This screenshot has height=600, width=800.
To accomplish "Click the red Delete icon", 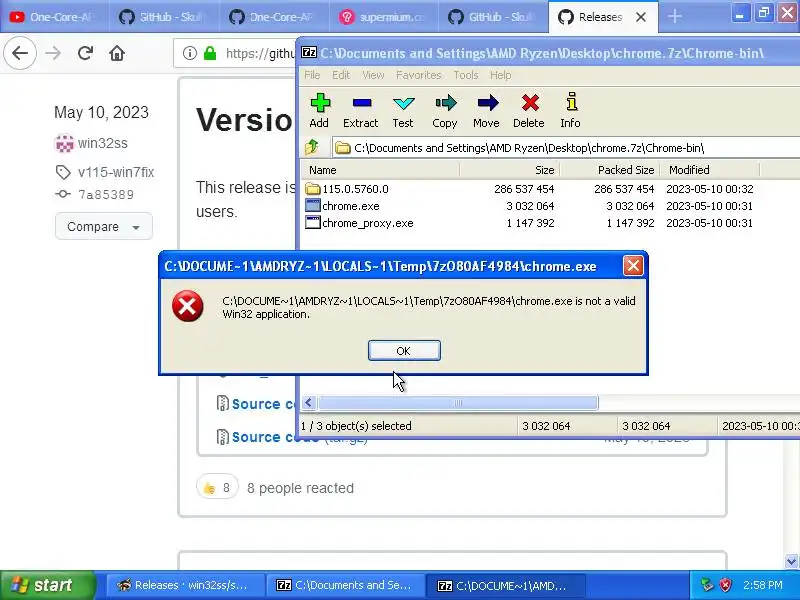I will [x=529, y=111].
